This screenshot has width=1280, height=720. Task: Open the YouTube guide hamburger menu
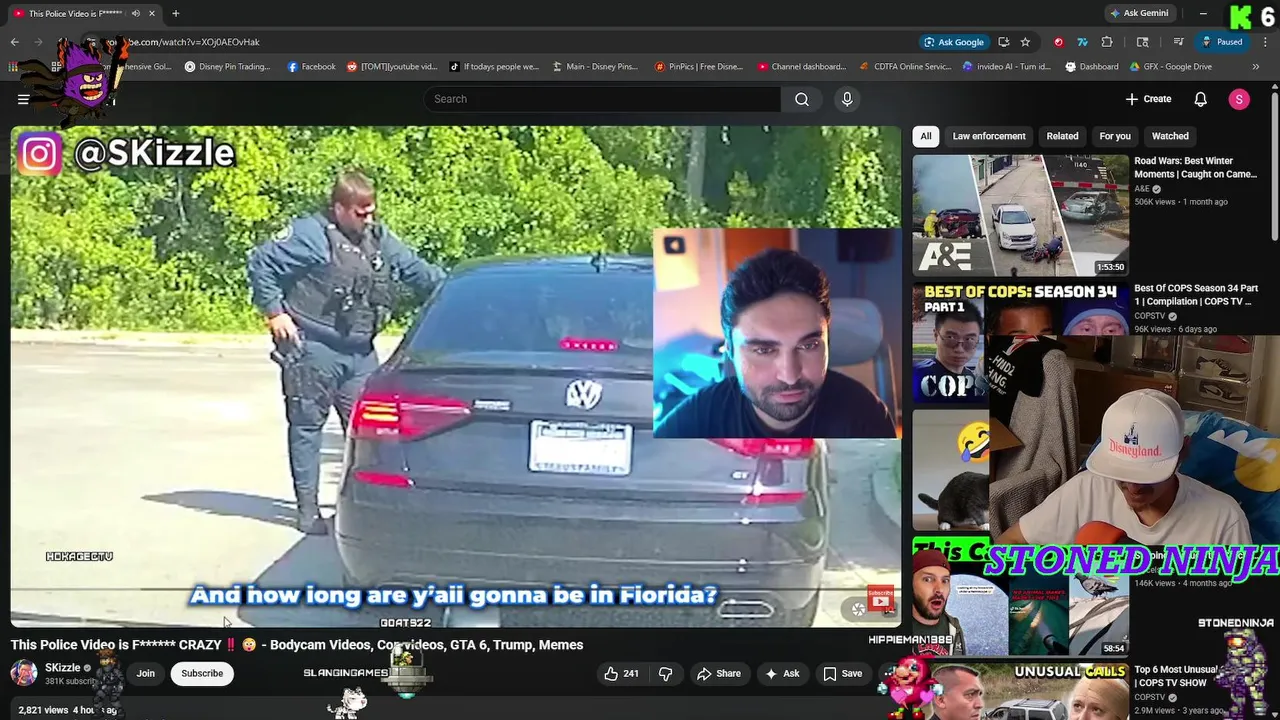pyautogui.click(x=23, y=99)
